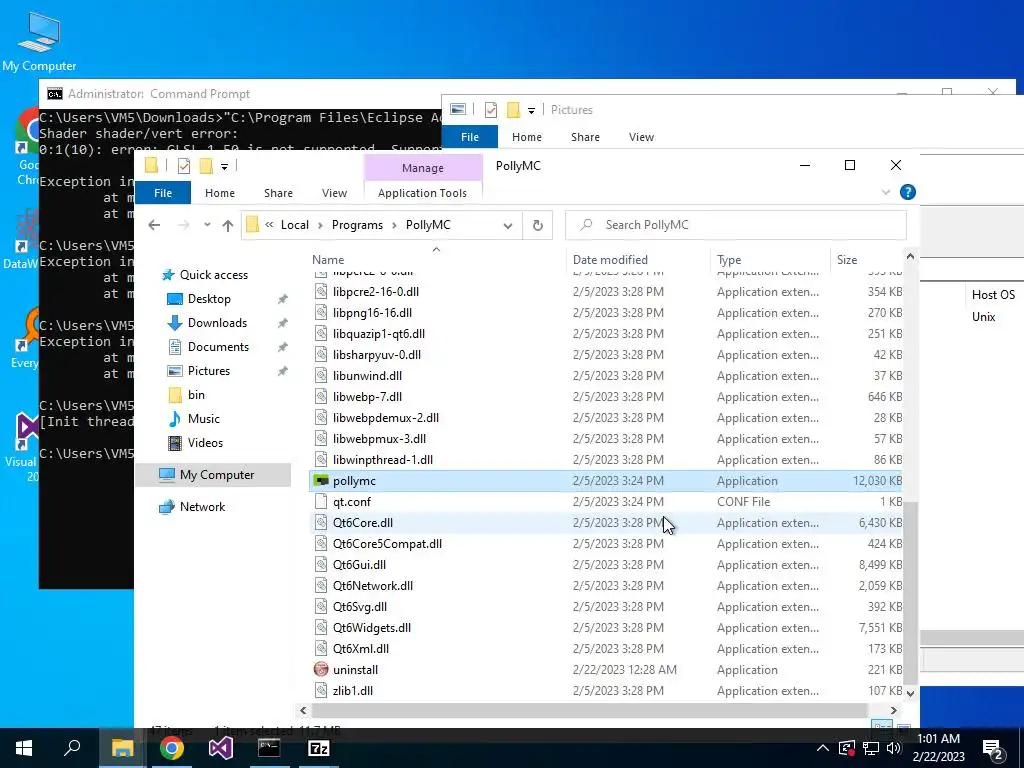Open 7-Zip from the taskbar
This screenshot has height=768, width=1024.
tap(318, 748)
